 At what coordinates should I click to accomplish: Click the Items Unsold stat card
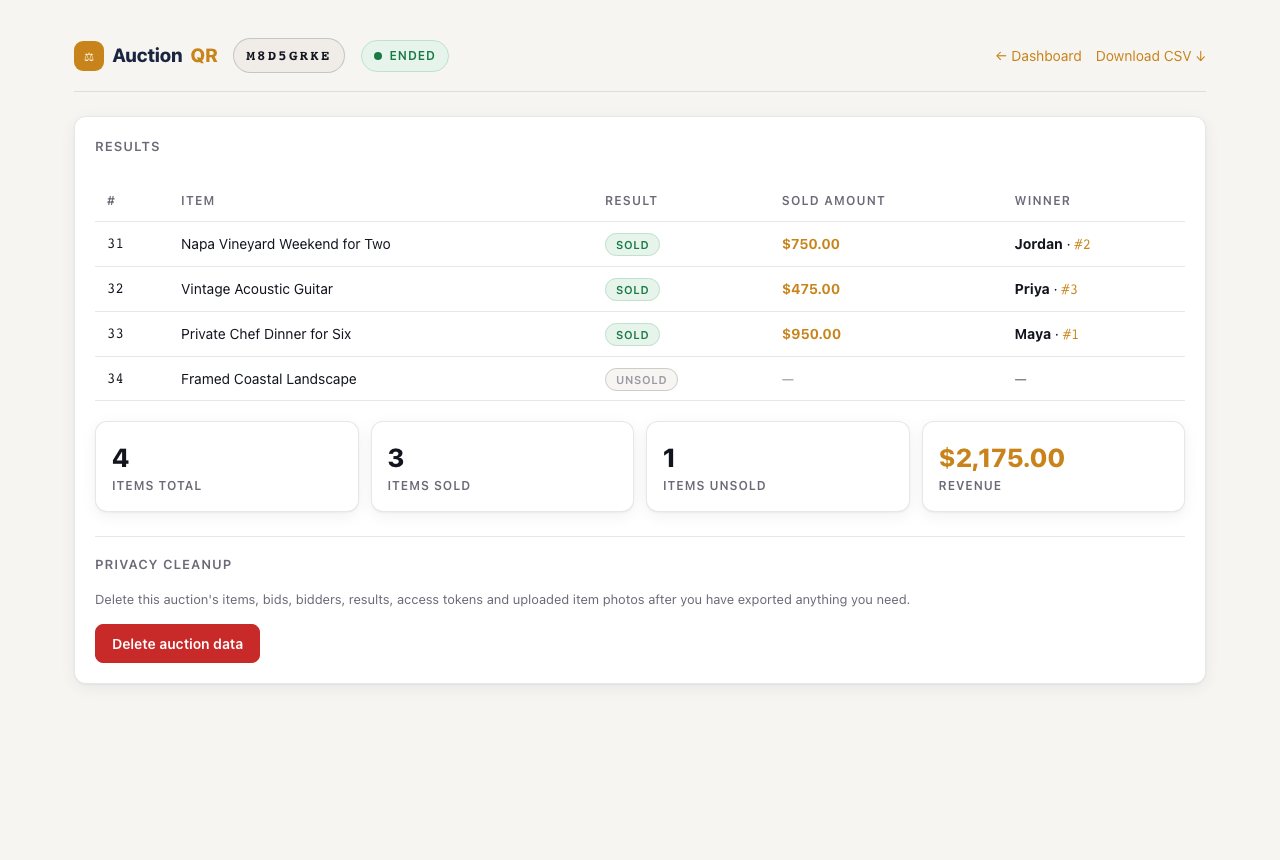coord(778,467)
